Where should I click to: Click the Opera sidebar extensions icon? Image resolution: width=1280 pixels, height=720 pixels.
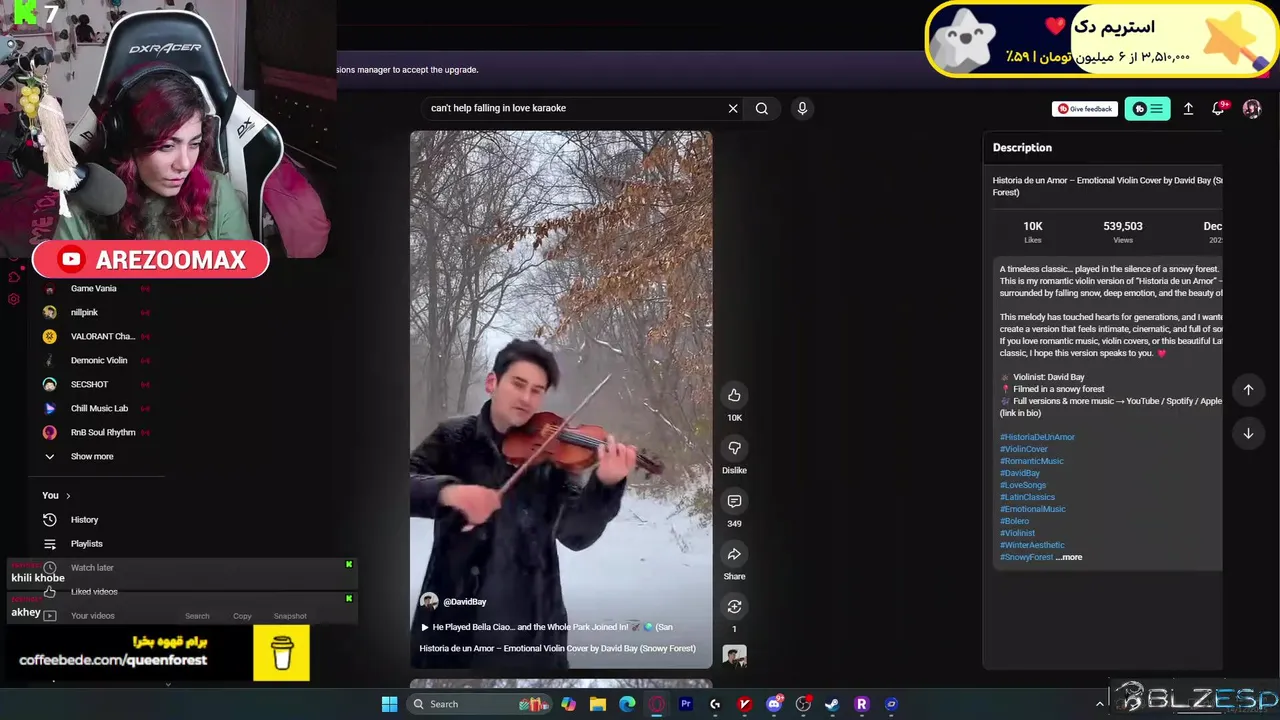14,277
